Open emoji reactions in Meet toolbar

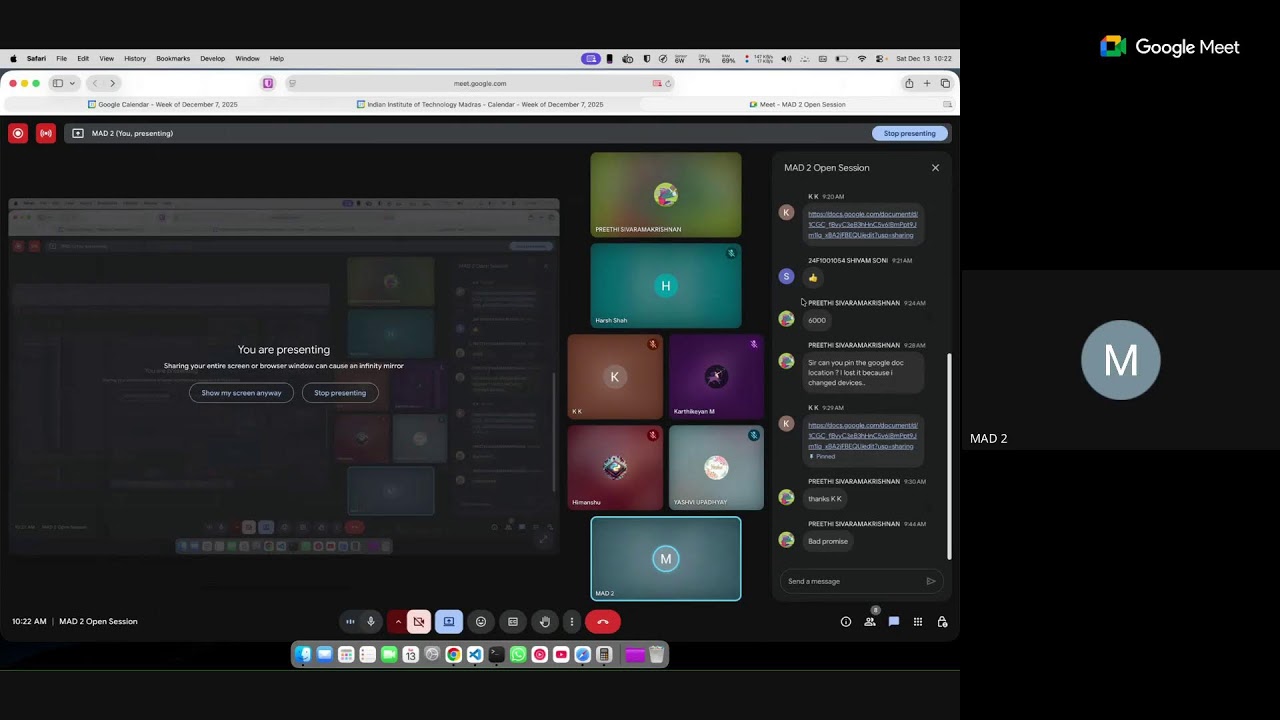(x=481, y=622)
